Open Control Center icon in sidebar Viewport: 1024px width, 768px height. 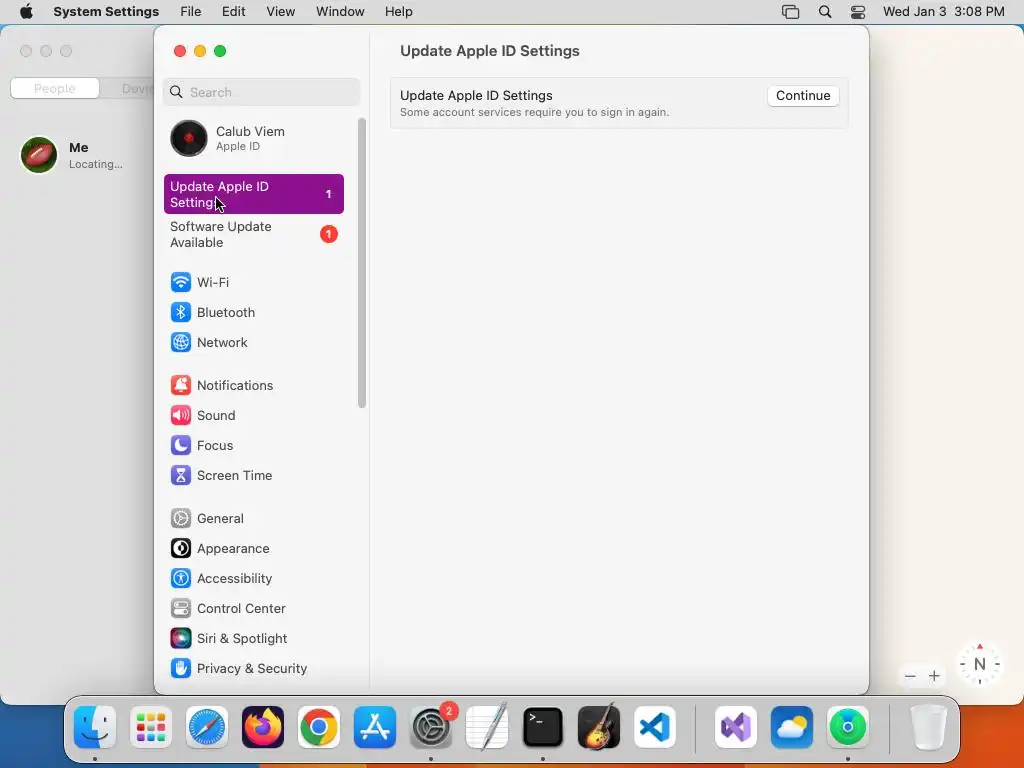(181, 609)
